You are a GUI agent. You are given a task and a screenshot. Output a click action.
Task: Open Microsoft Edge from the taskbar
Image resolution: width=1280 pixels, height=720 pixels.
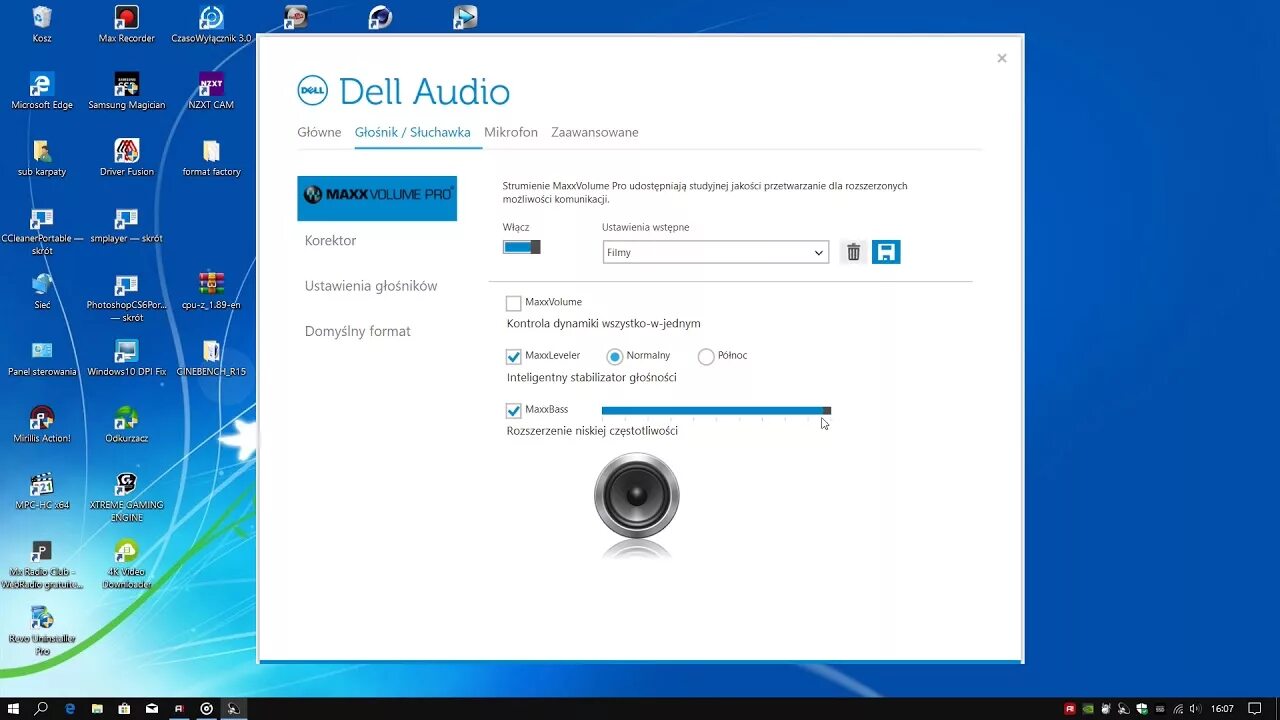[70, 708]
